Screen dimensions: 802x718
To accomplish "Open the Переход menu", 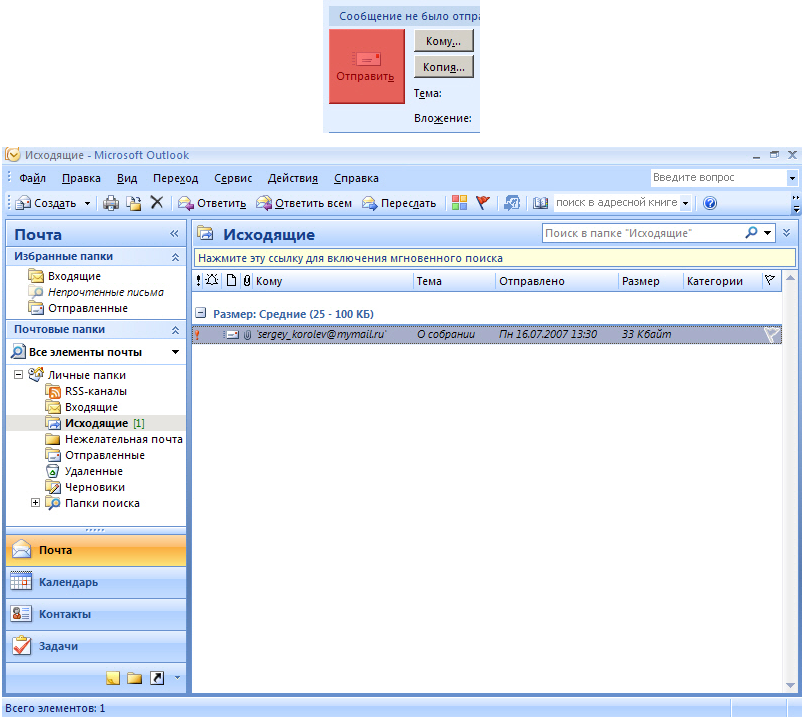I will [x=175, y=178].
